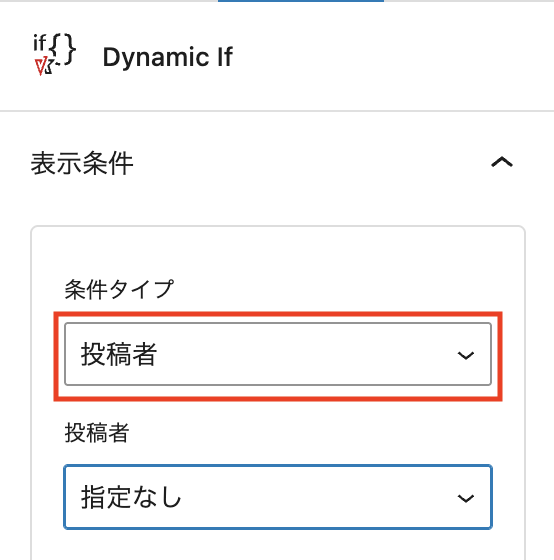Click the Dynamic If title text
Screen dimensions: 554x560
click(168, 57)
